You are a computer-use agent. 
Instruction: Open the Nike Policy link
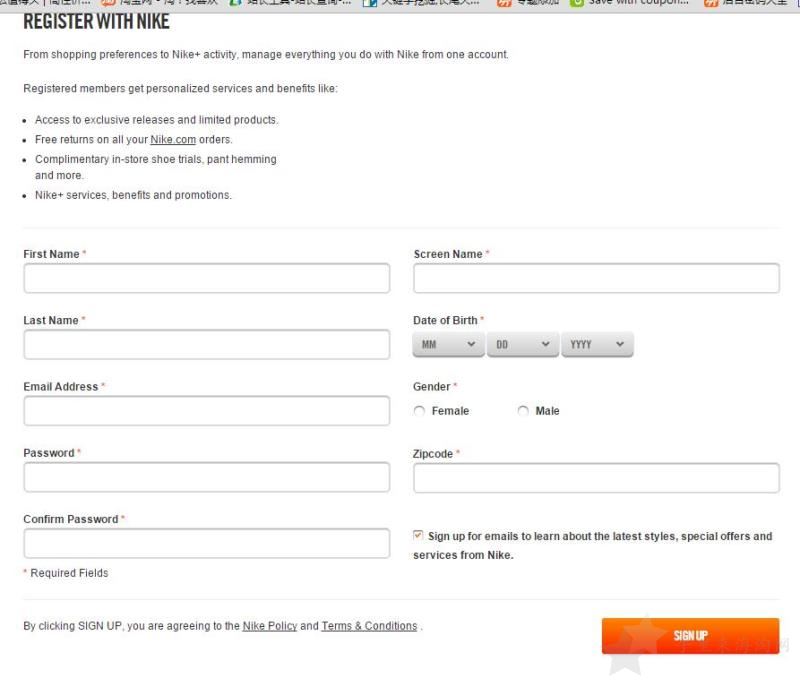pos(270,626)
